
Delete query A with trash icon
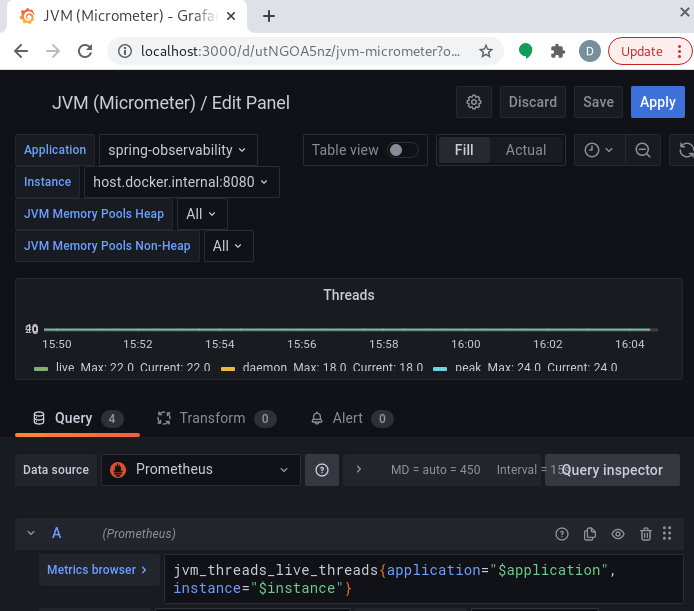pyautogui.click(x=646, y=534)
